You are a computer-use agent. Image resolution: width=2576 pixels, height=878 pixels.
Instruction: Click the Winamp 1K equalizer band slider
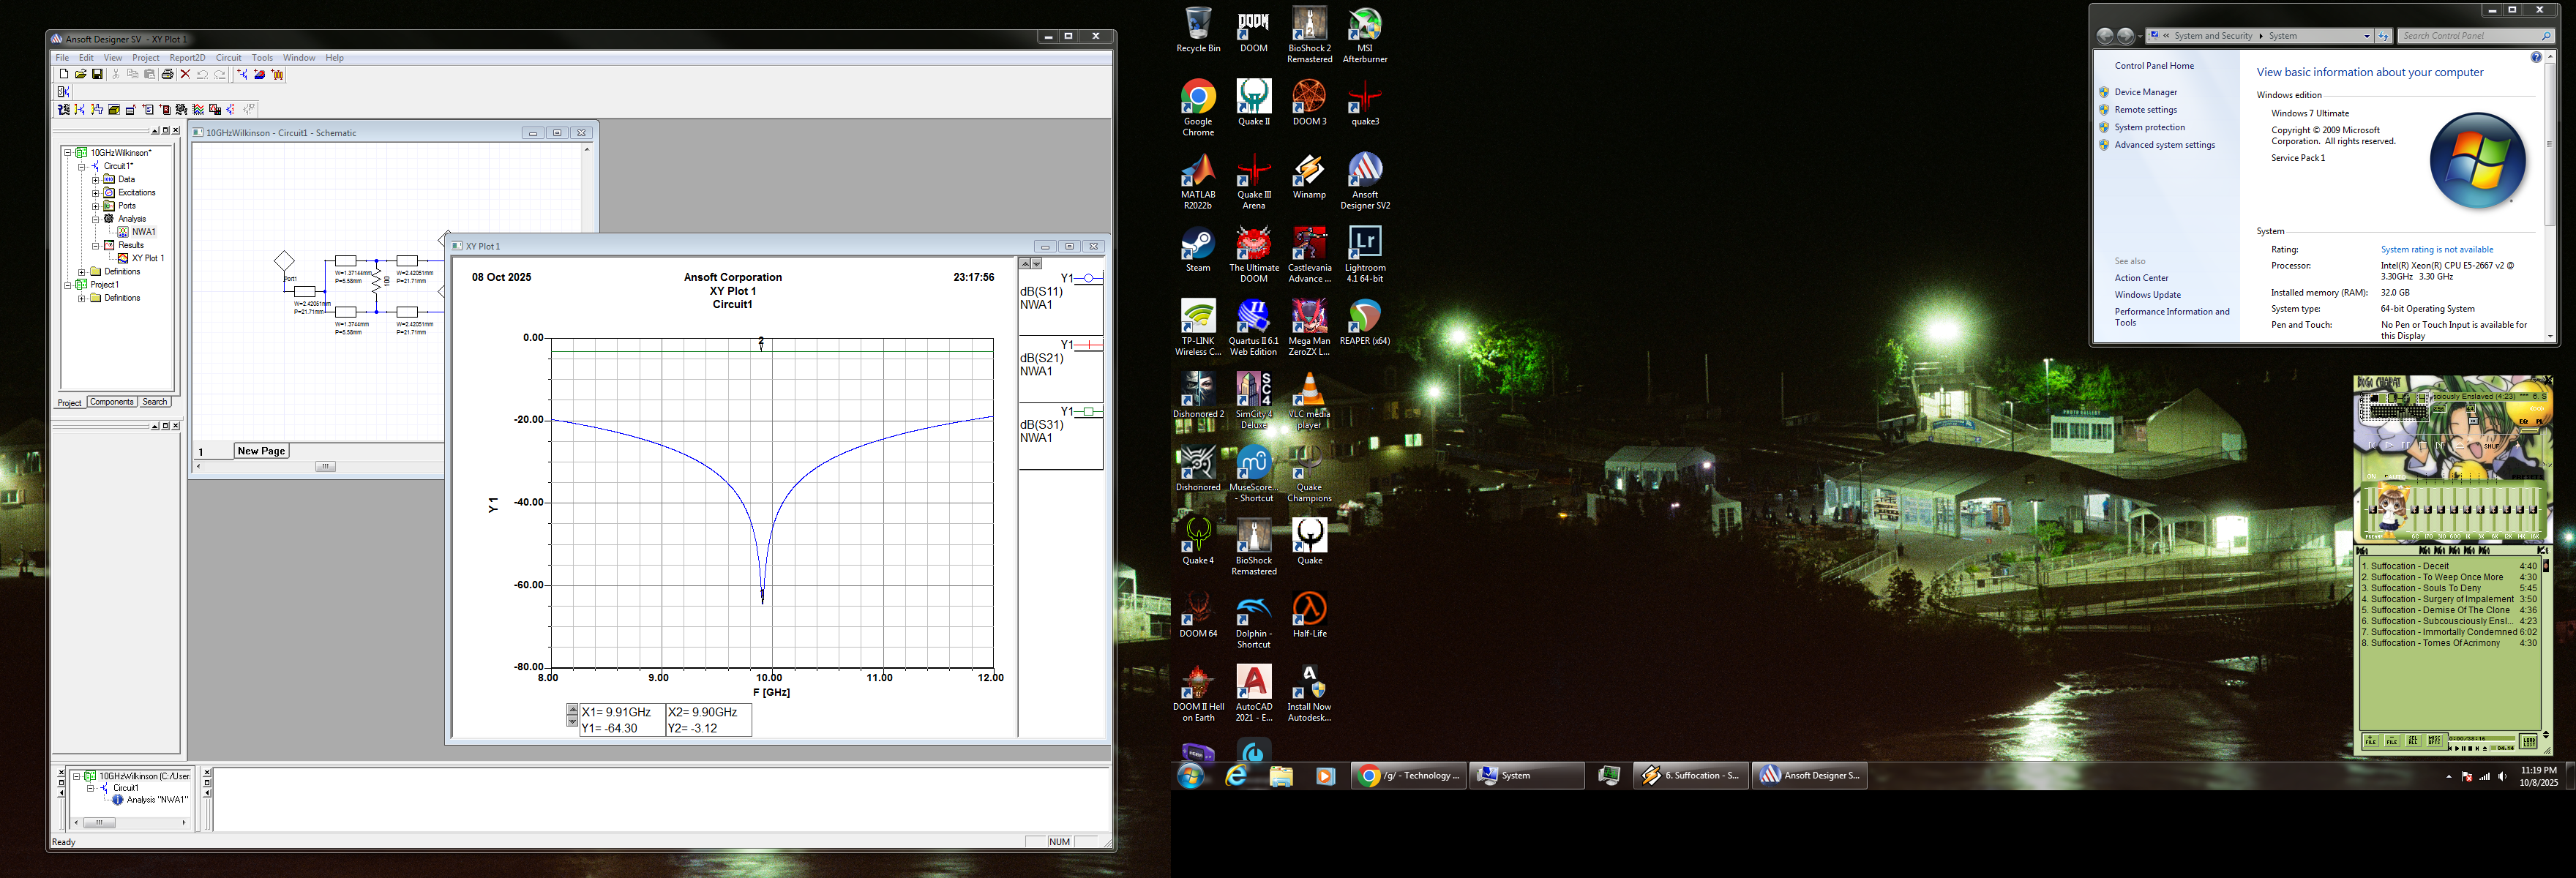tap(2467, 510)
